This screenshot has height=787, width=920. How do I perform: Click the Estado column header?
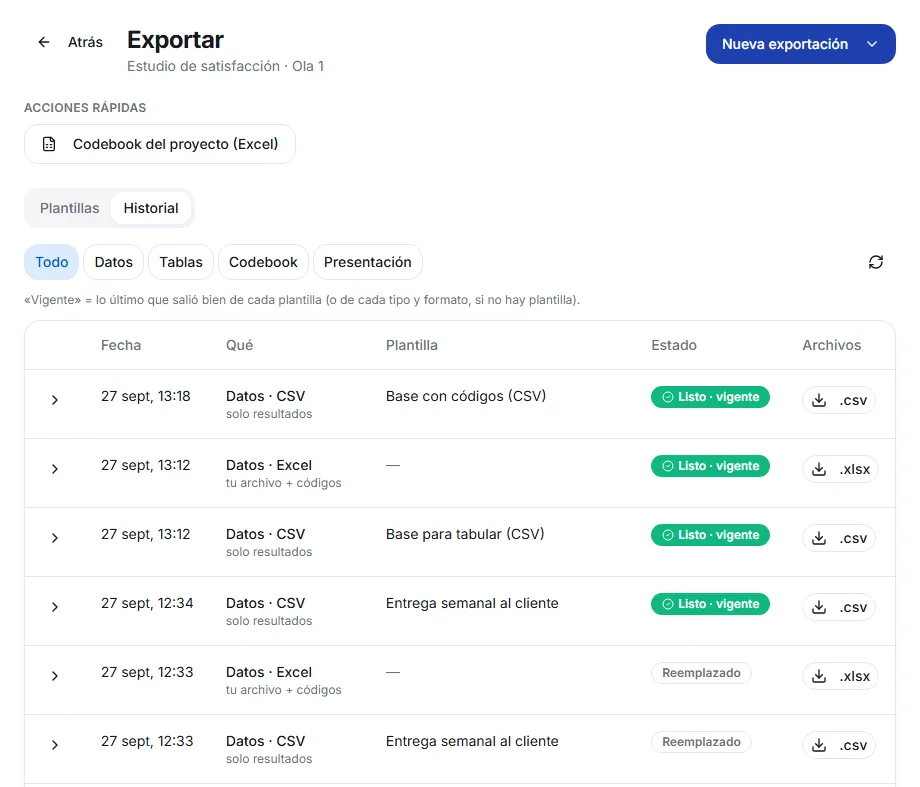point(674,345)
